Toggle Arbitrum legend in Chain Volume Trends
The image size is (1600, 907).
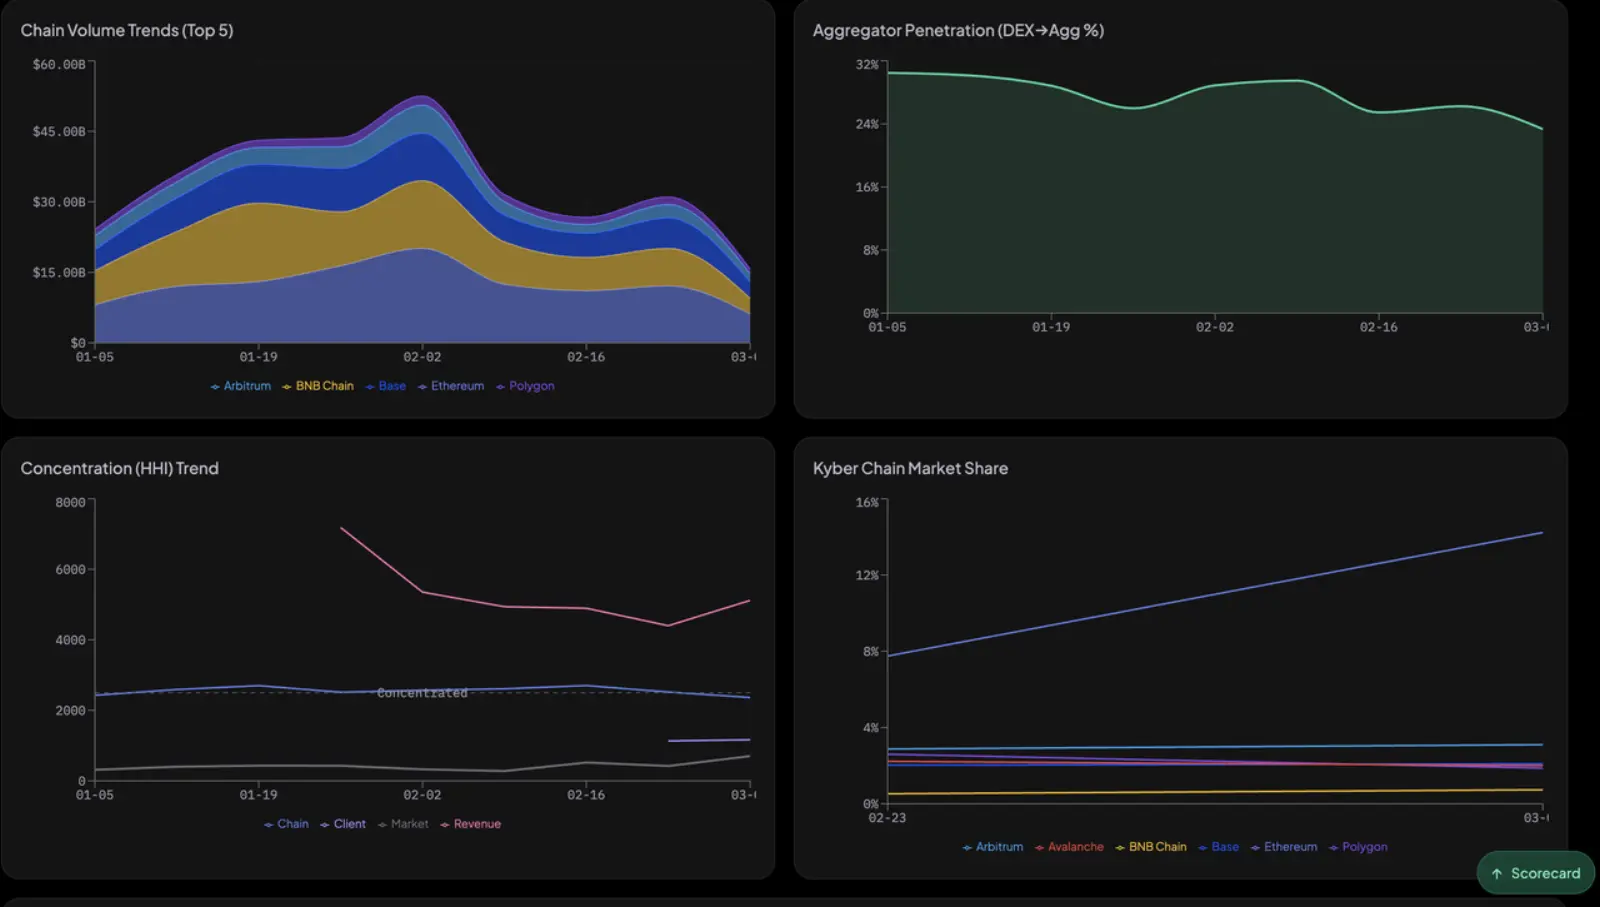coord(241,386)
